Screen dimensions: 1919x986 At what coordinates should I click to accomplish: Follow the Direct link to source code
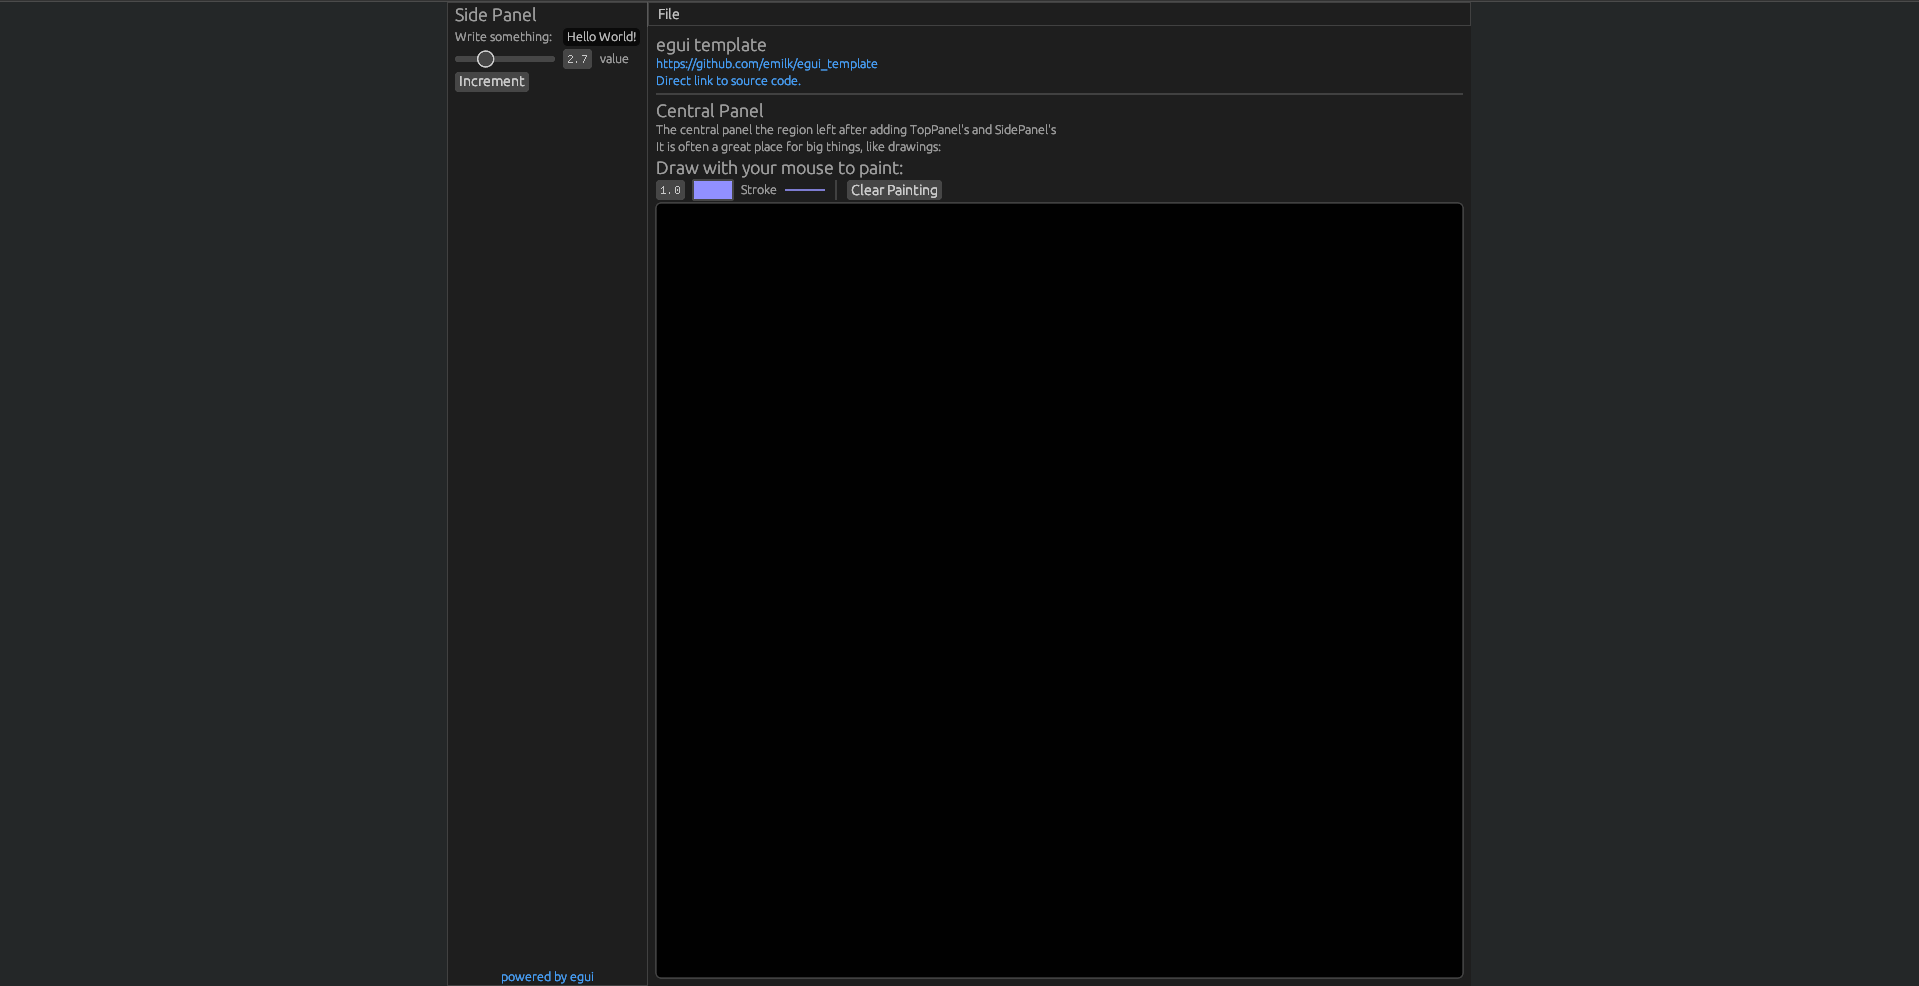pyautogui.click(x=727, y=80)
